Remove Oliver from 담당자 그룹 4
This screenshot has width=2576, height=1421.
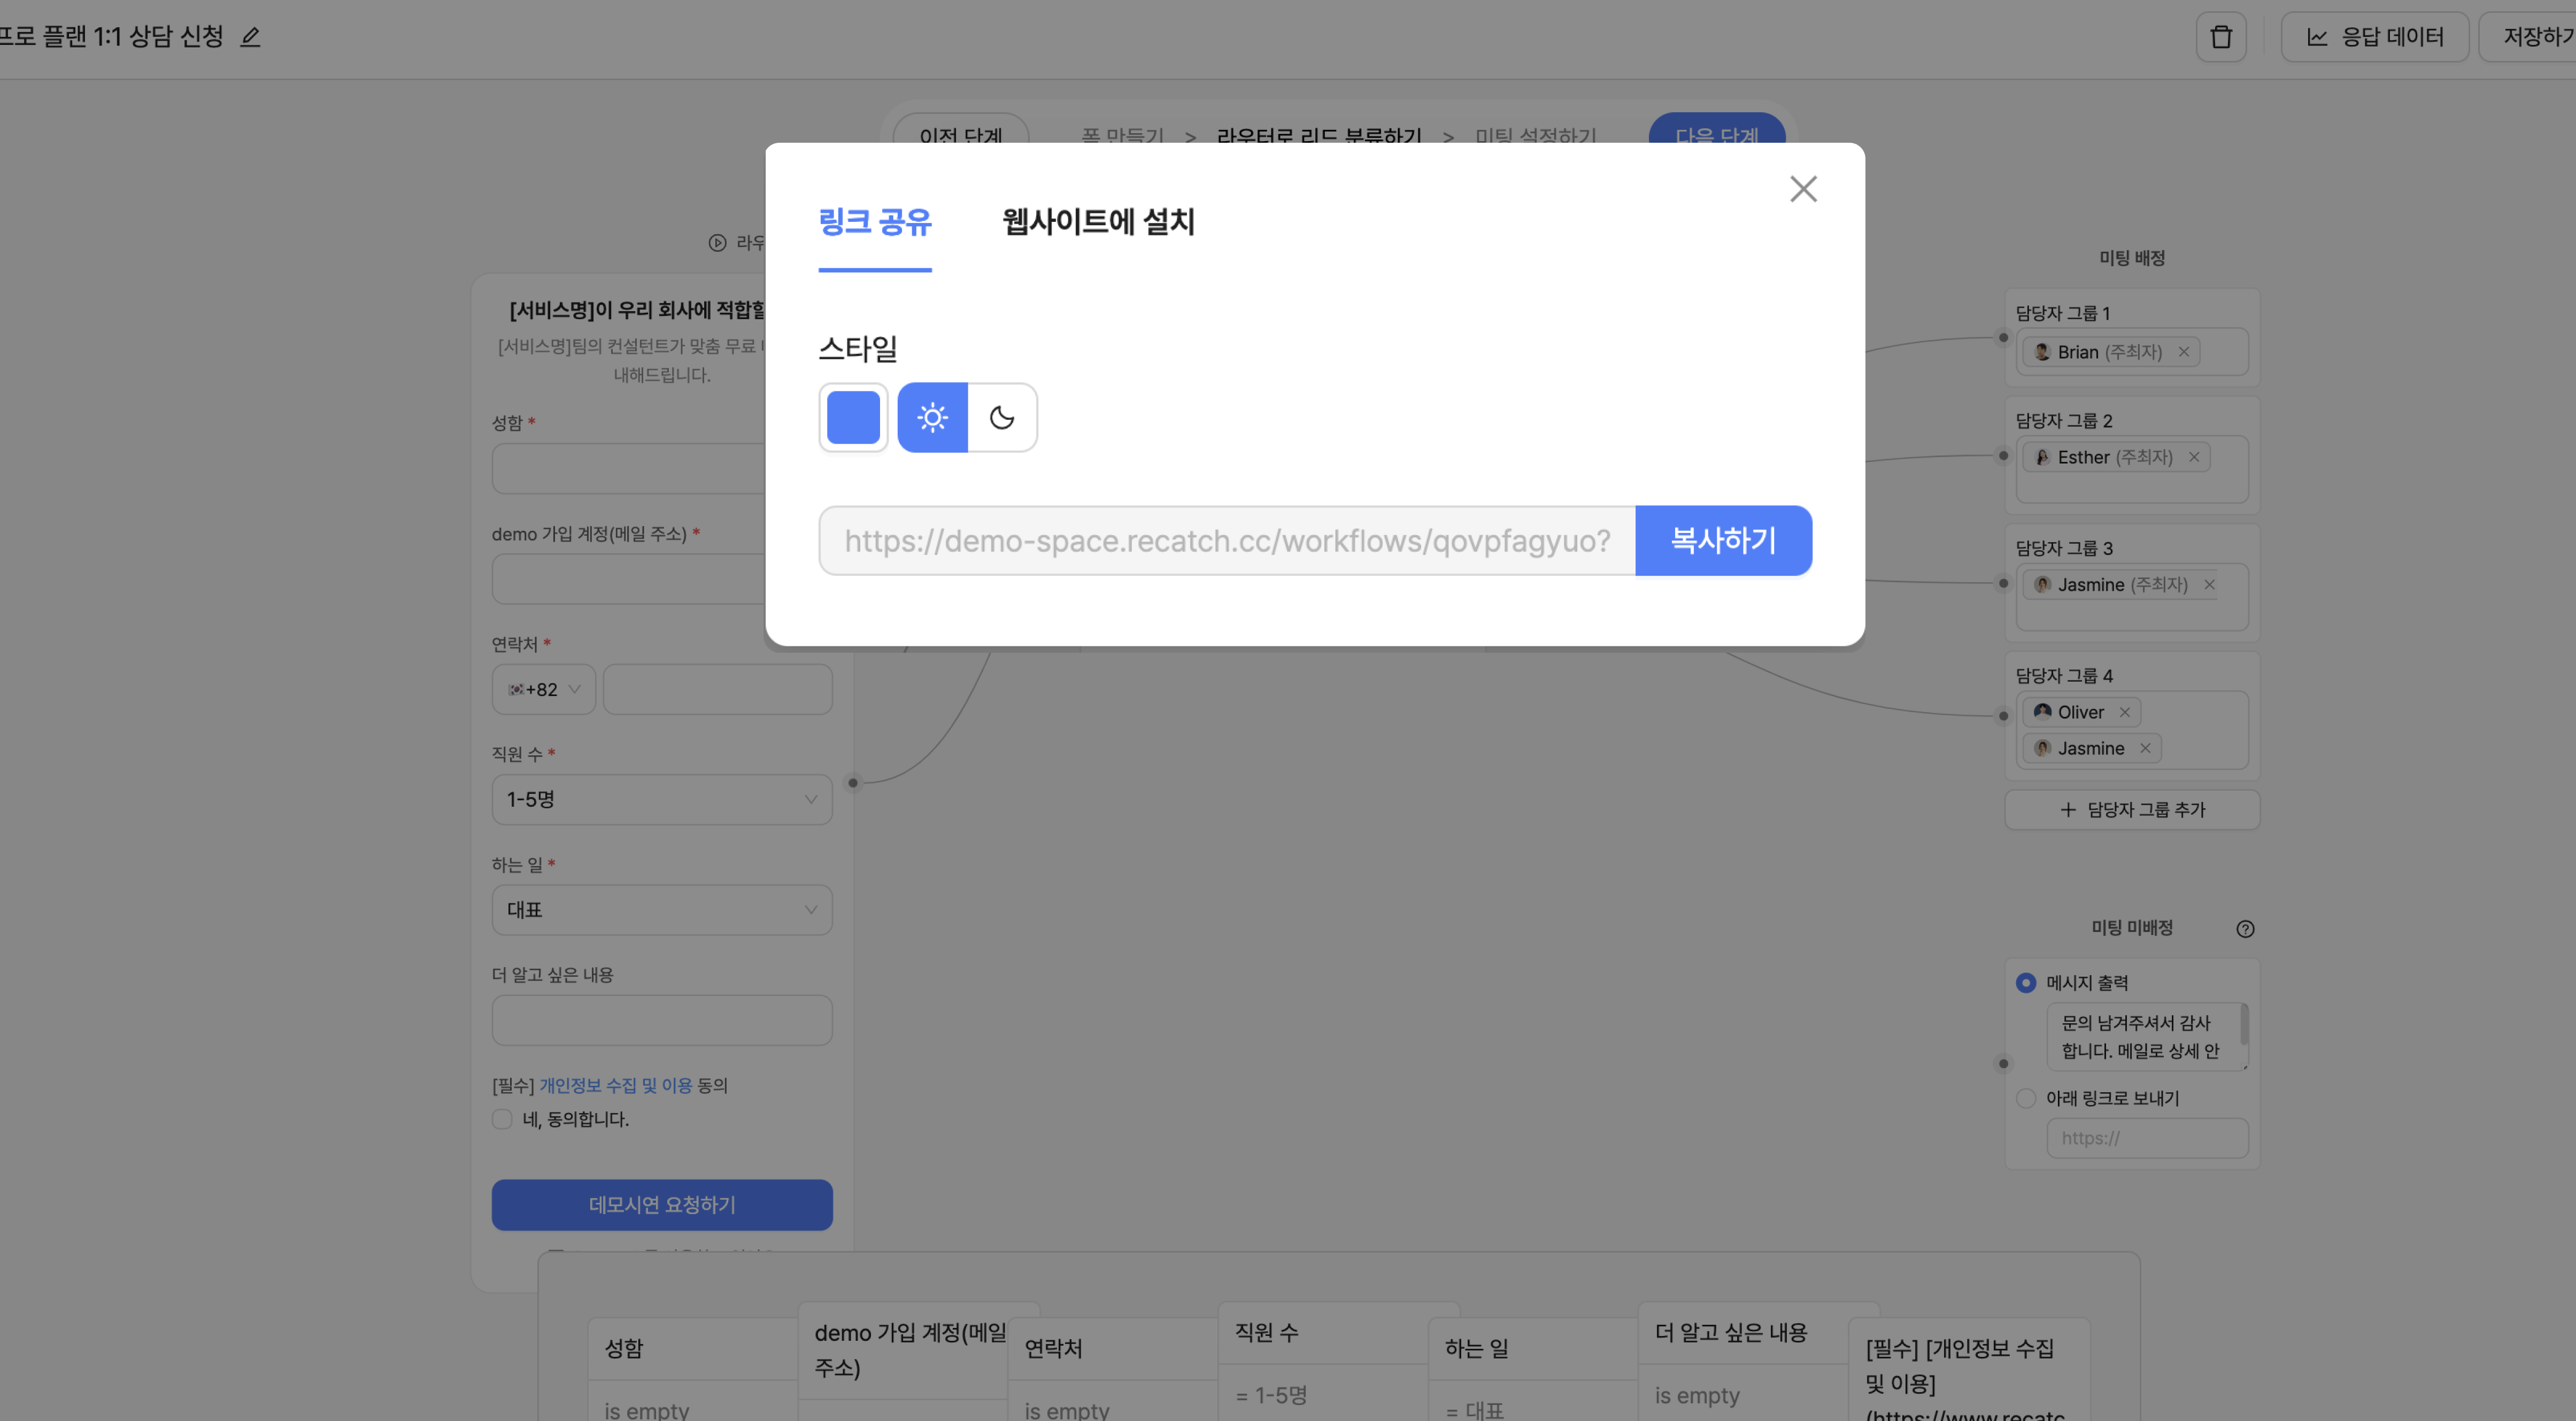click(x=2125, y=712)
